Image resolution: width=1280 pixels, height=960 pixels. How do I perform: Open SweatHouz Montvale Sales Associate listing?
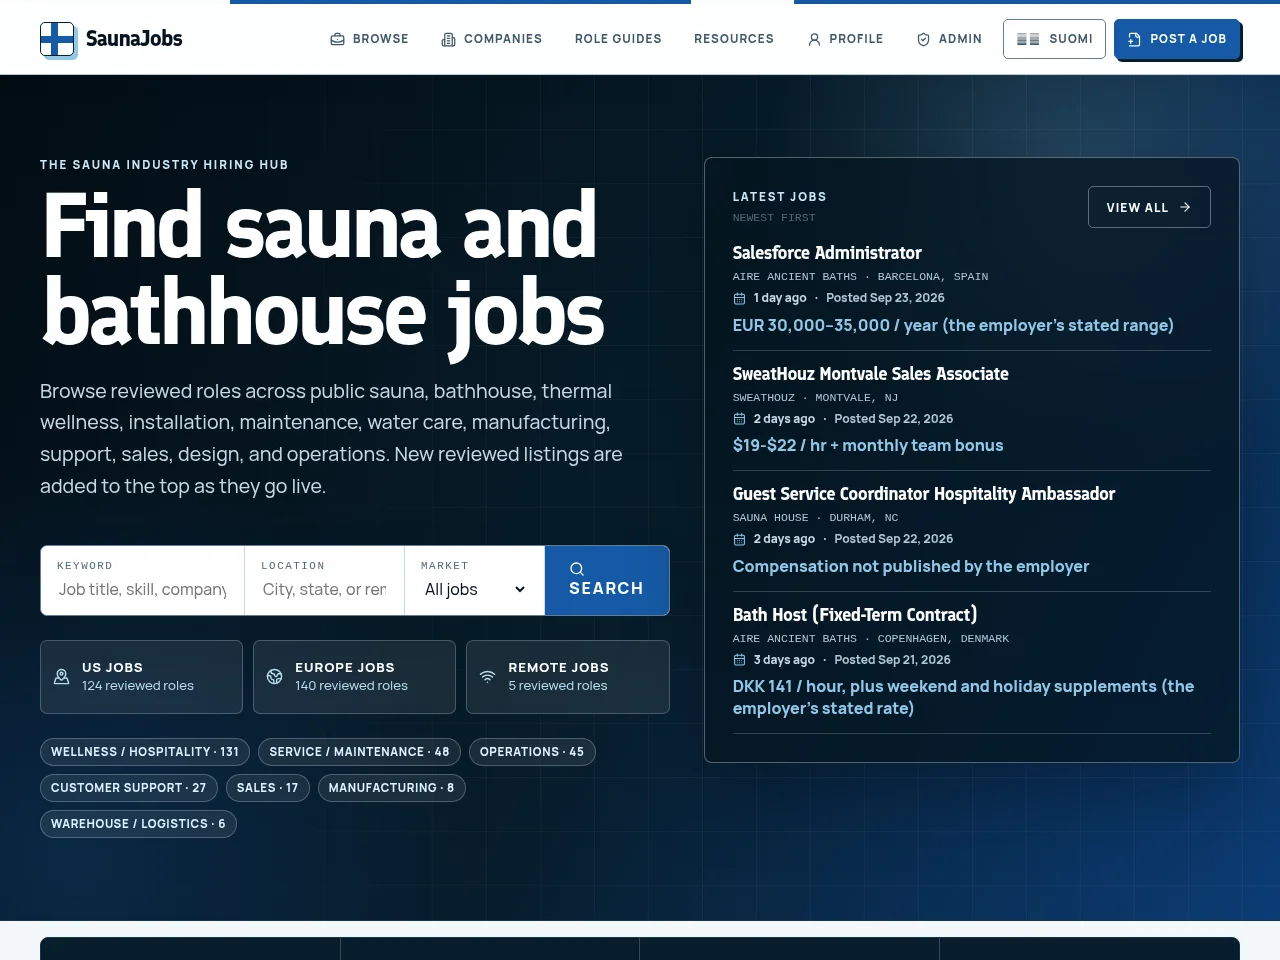[x=870, y=374]
